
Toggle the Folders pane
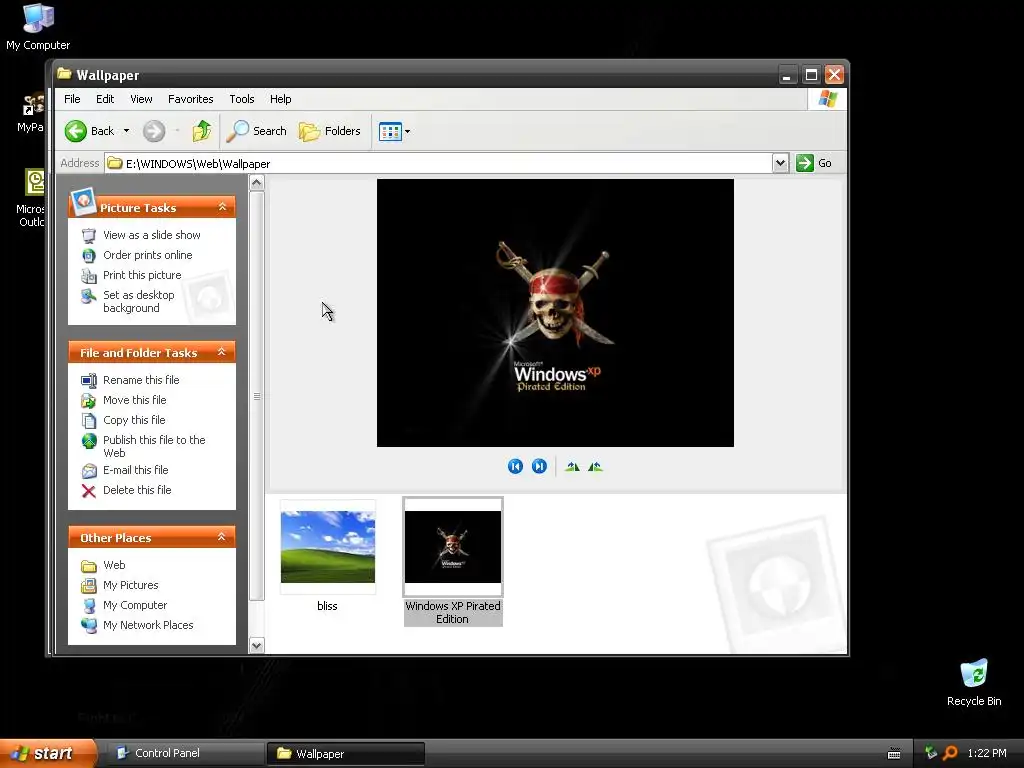click(330, 131)
